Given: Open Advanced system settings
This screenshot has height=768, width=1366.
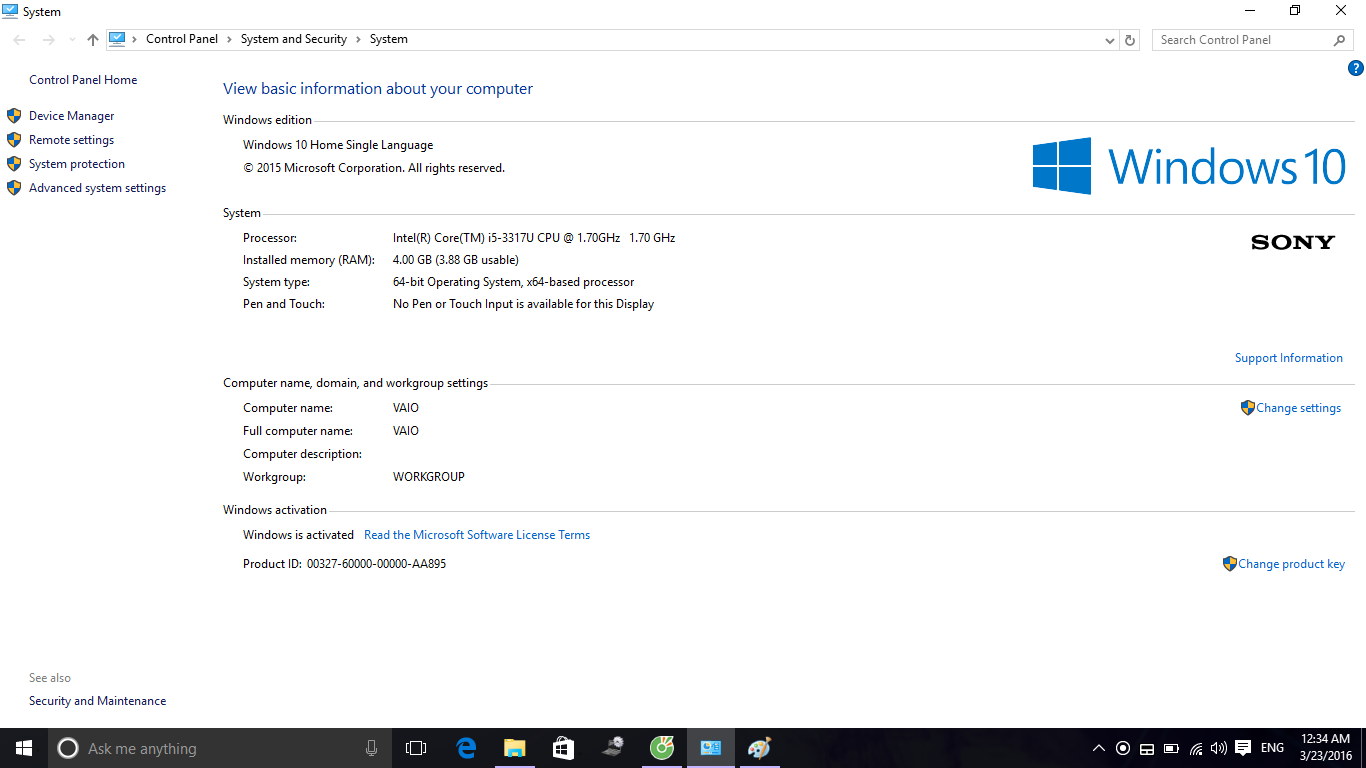Looking at the screenshot, I should pos(98,188).
